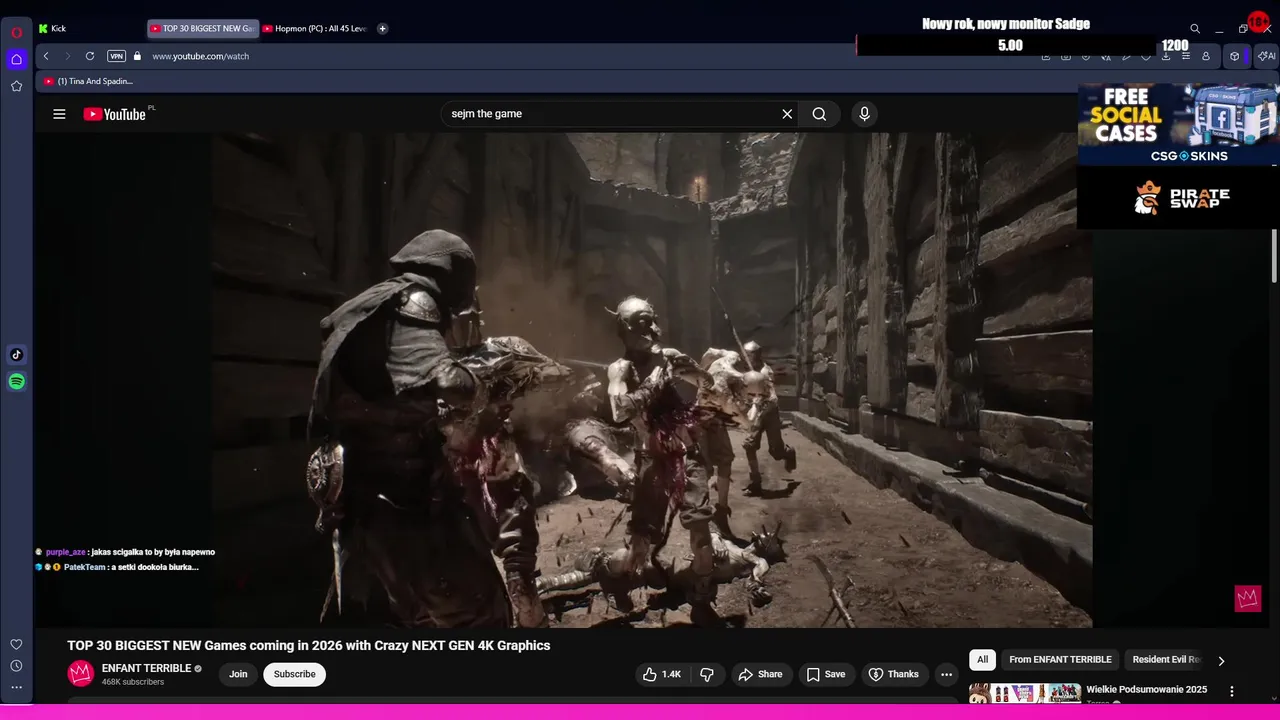The height and width of the screenshot is (720, 1280).
Task: Open the tab search magnifier icon
Action: coord(1194,29)
